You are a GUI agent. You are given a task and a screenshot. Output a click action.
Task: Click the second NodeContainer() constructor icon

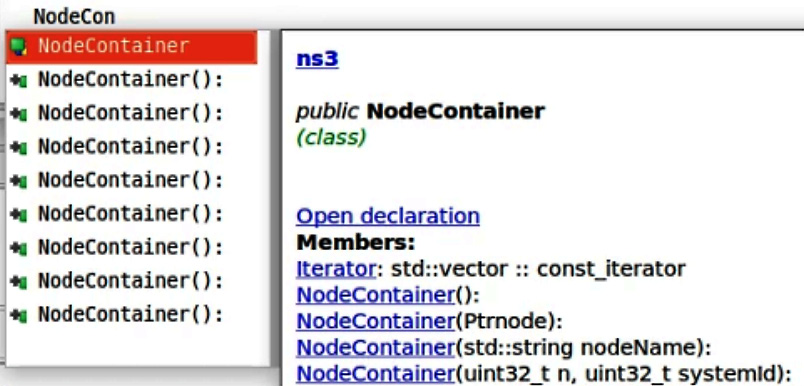coord(18,114)
